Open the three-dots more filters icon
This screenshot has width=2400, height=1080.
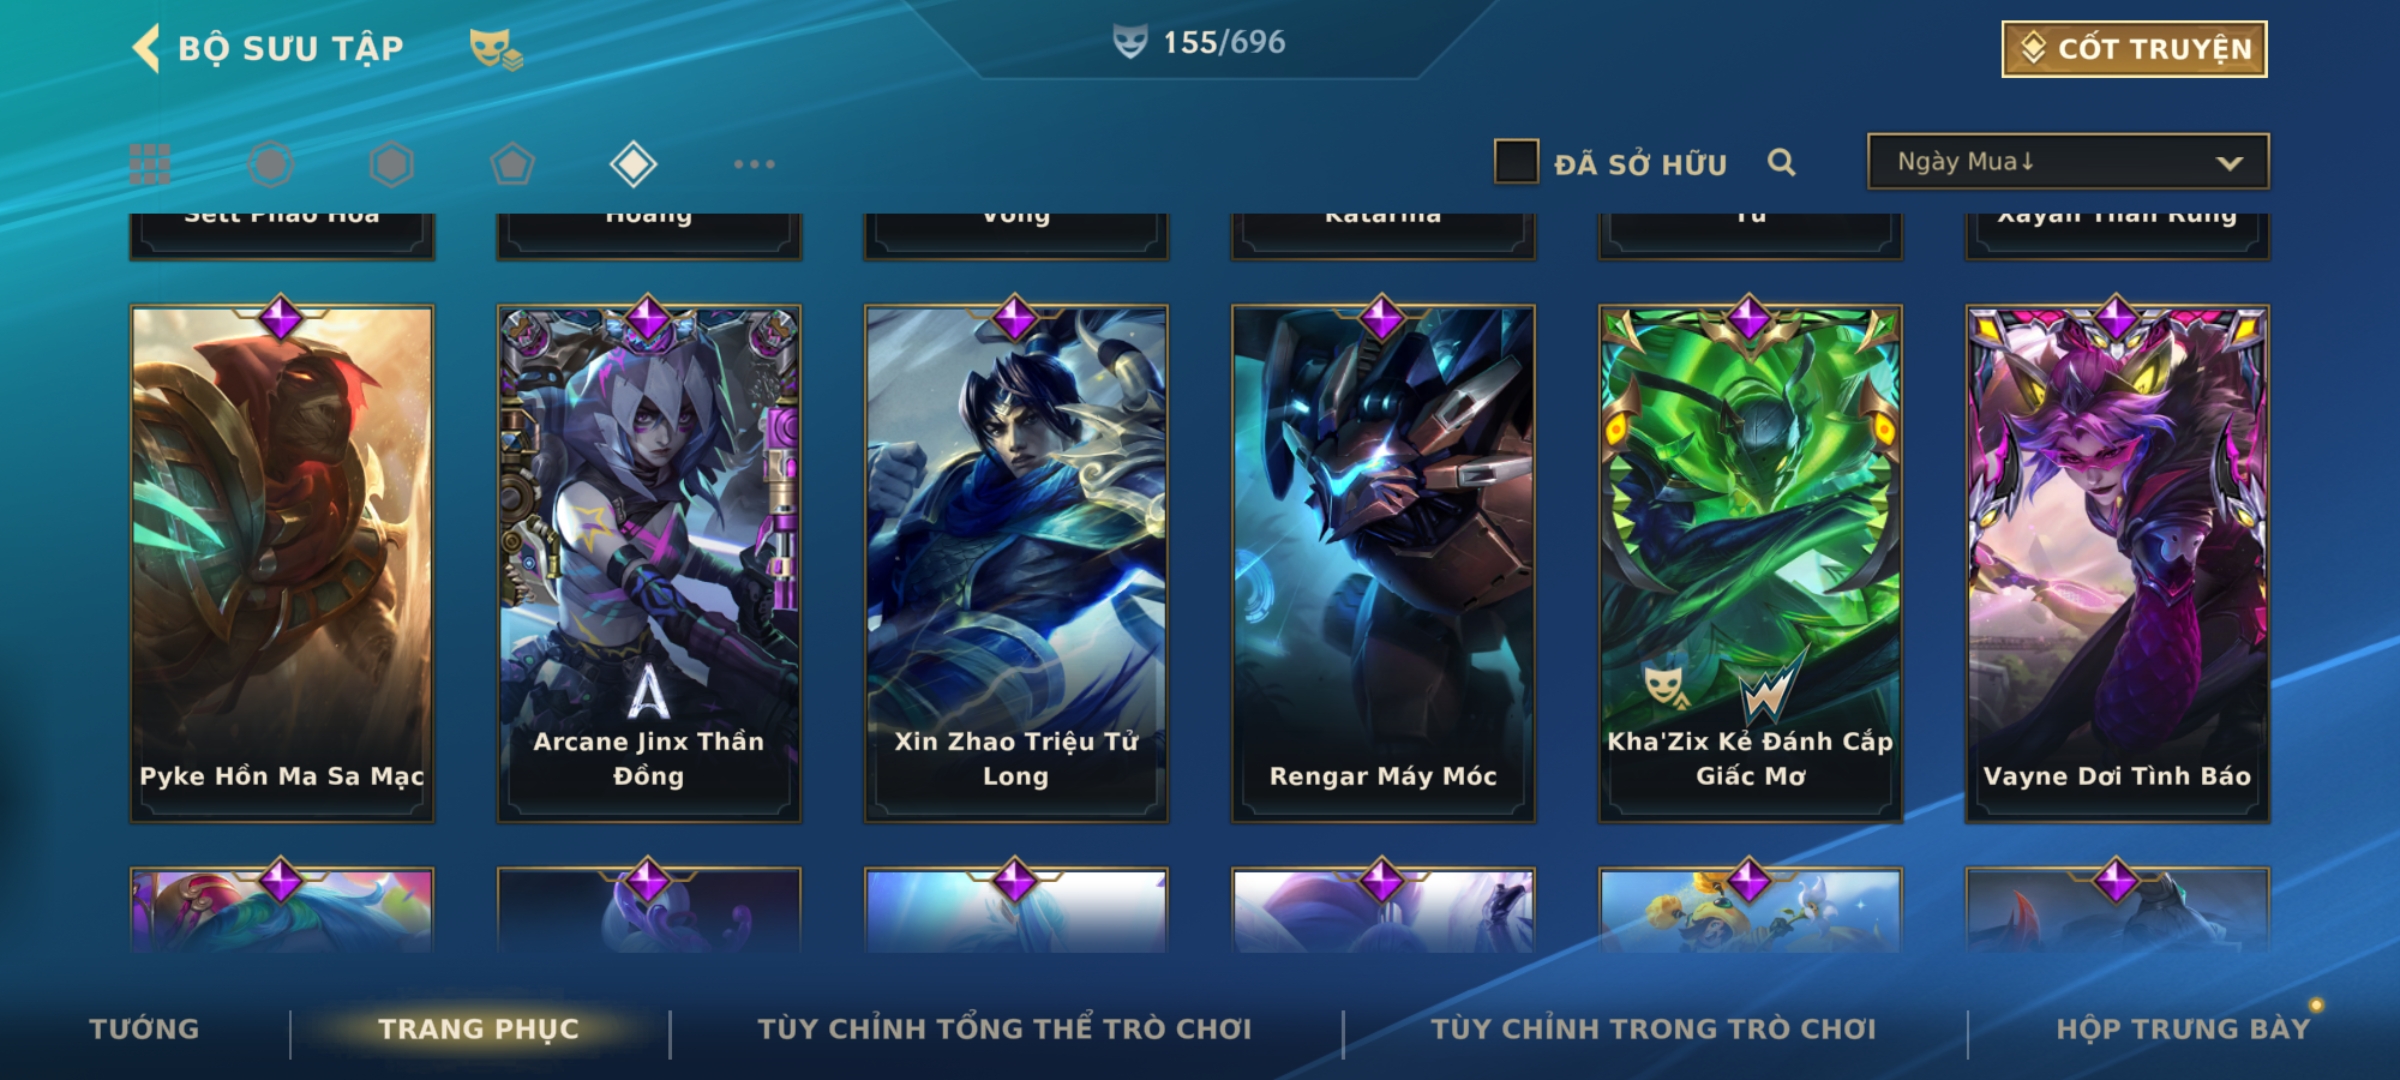click(x=754, y=164)
